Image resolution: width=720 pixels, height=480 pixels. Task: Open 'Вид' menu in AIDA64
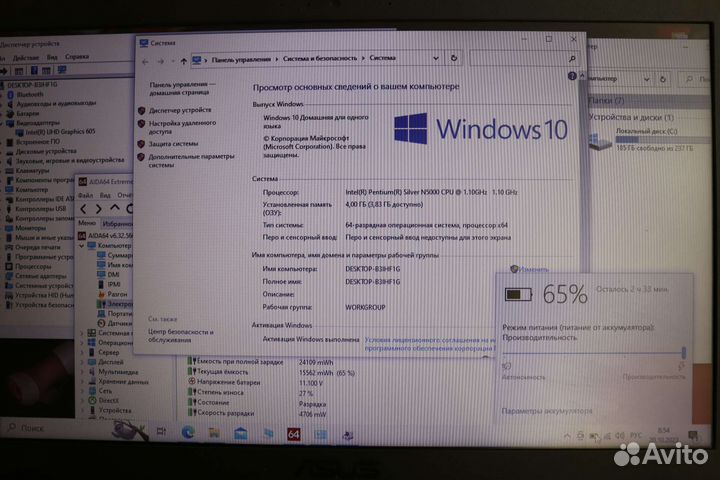tap(105, 195)
